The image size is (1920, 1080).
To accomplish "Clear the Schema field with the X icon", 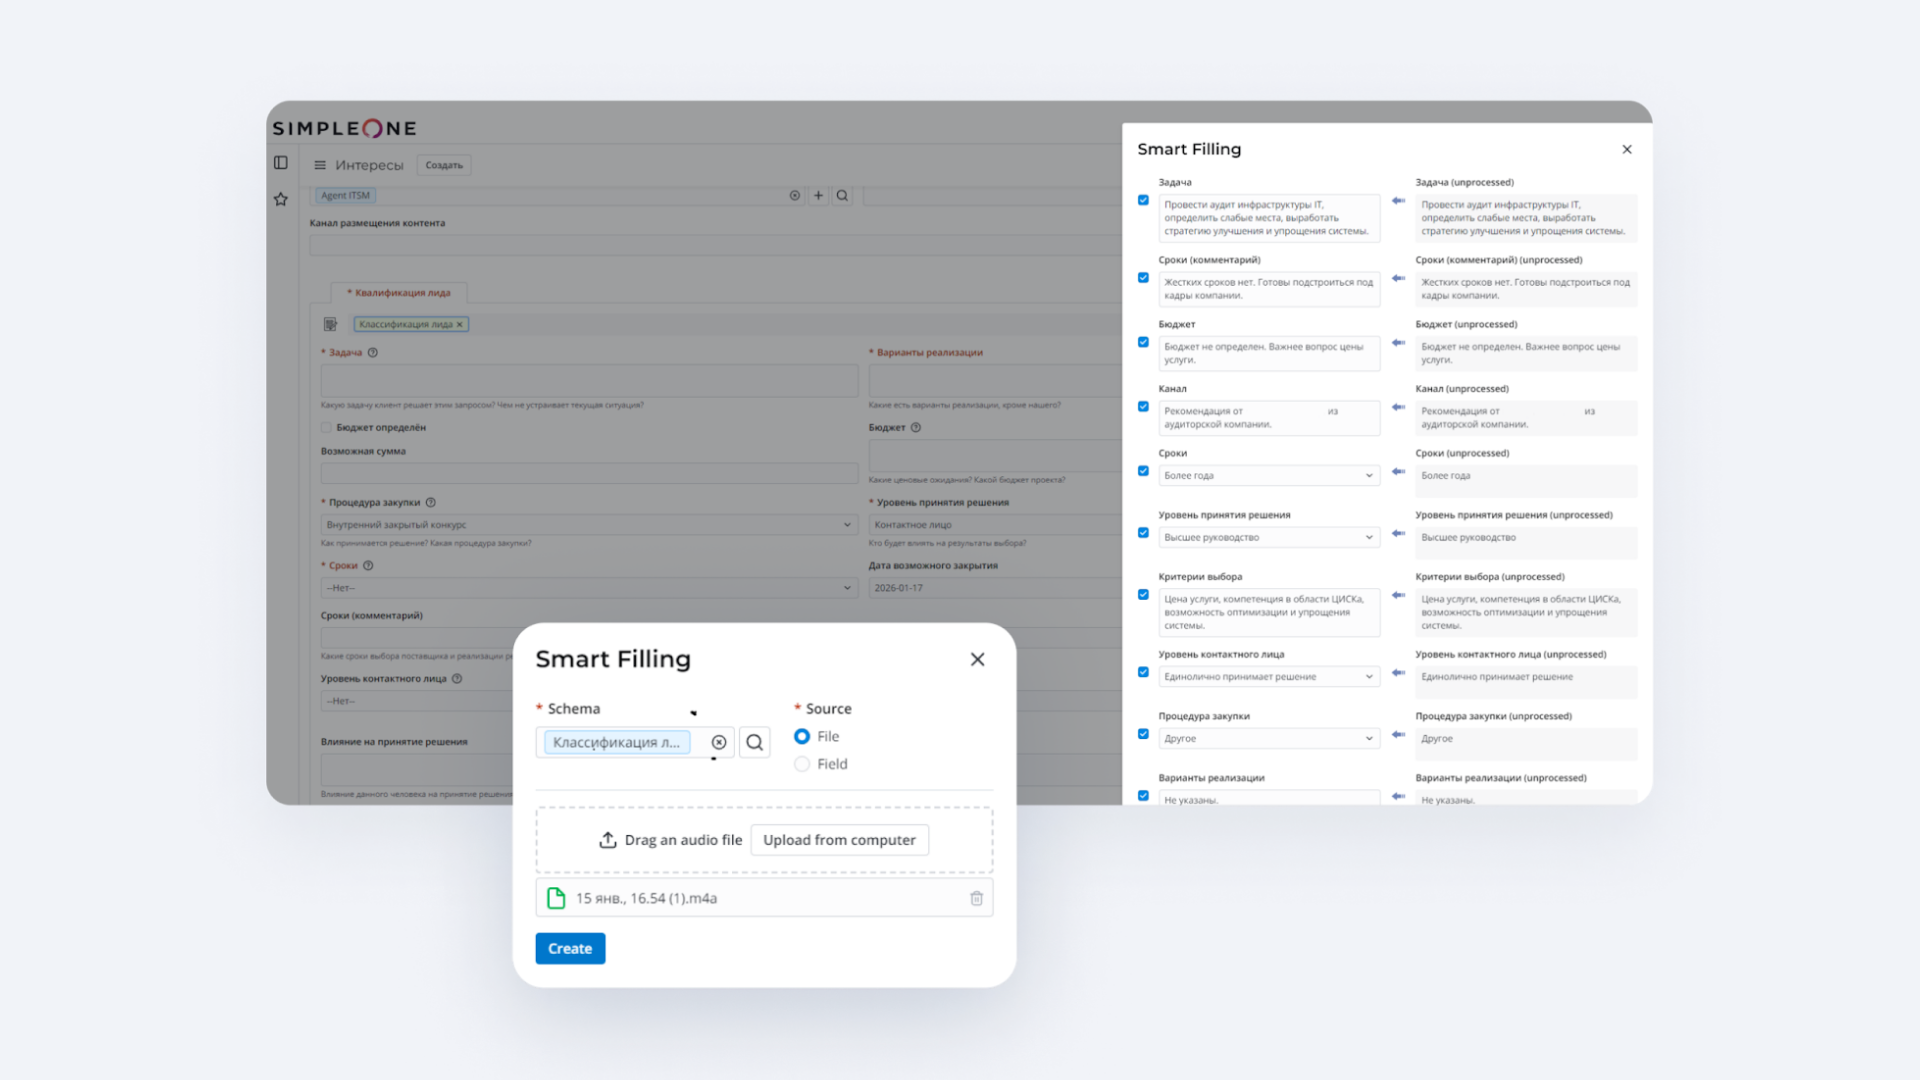I will coord(718,742).
